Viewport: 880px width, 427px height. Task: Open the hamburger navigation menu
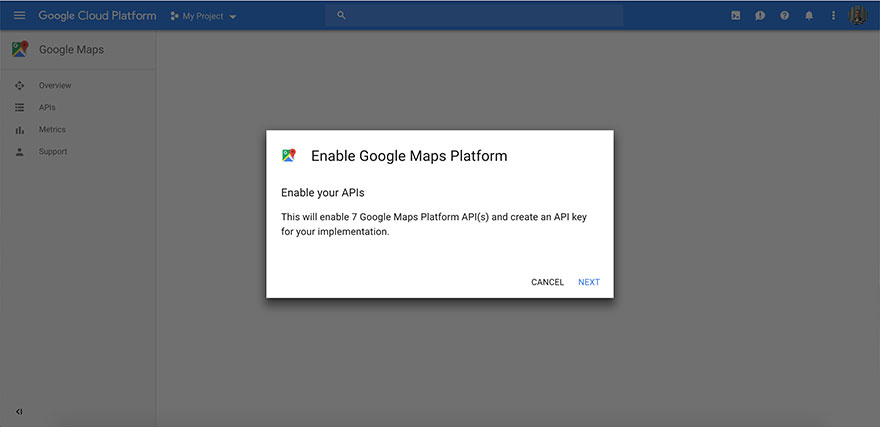tap(20, 16)
